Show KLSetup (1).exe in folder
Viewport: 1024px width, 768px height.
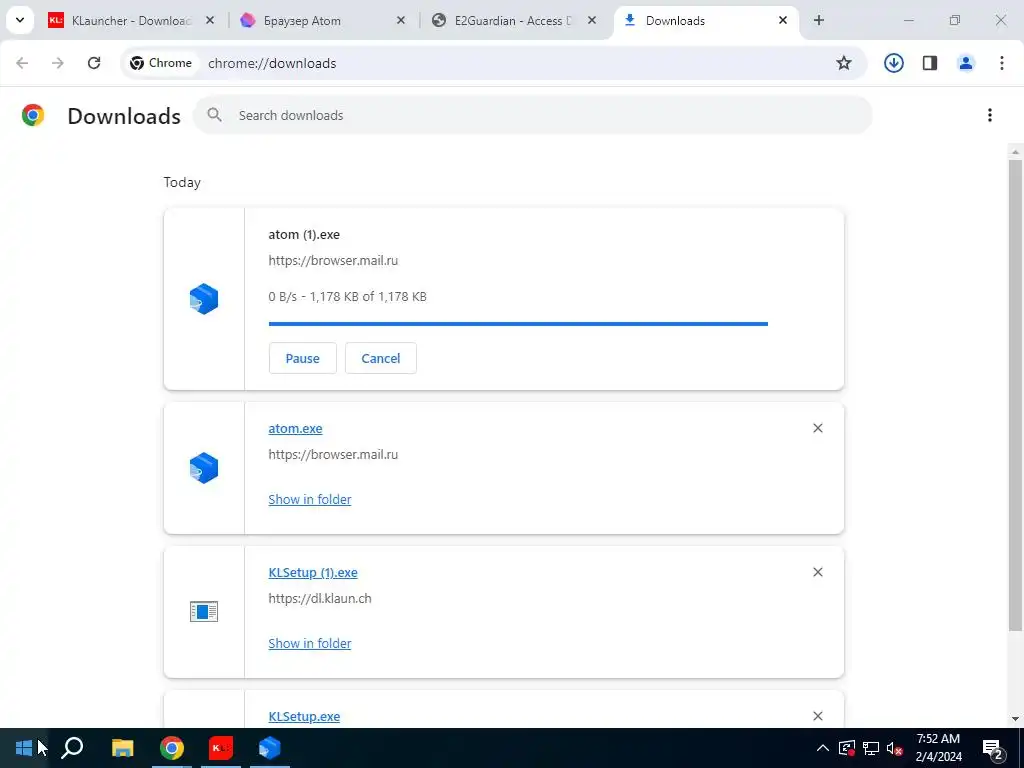(x=310, y=643)
